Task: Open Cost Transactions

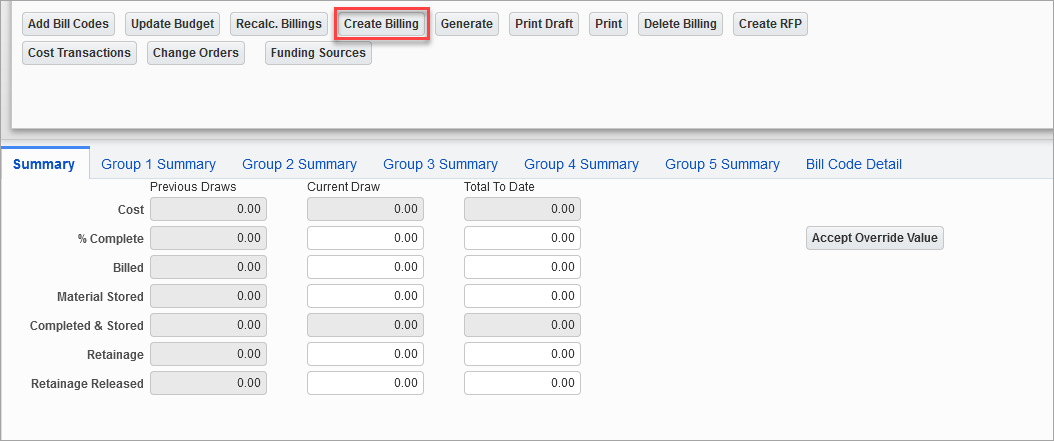Action: tap(79, 52)
